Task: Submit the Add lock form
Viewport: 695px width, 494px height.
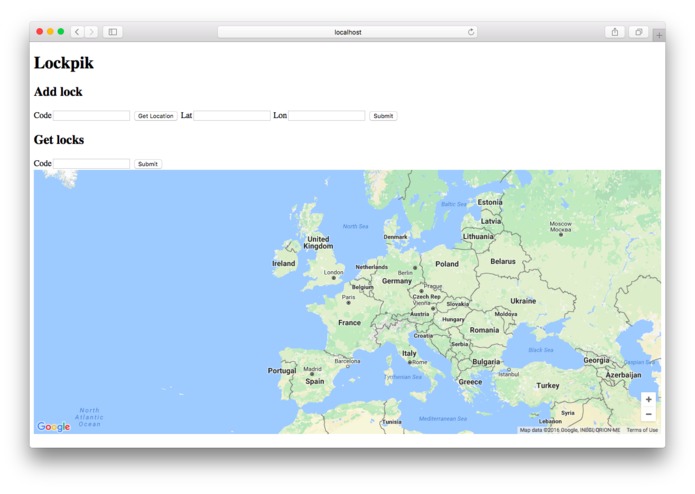Action: pos(383,116)
